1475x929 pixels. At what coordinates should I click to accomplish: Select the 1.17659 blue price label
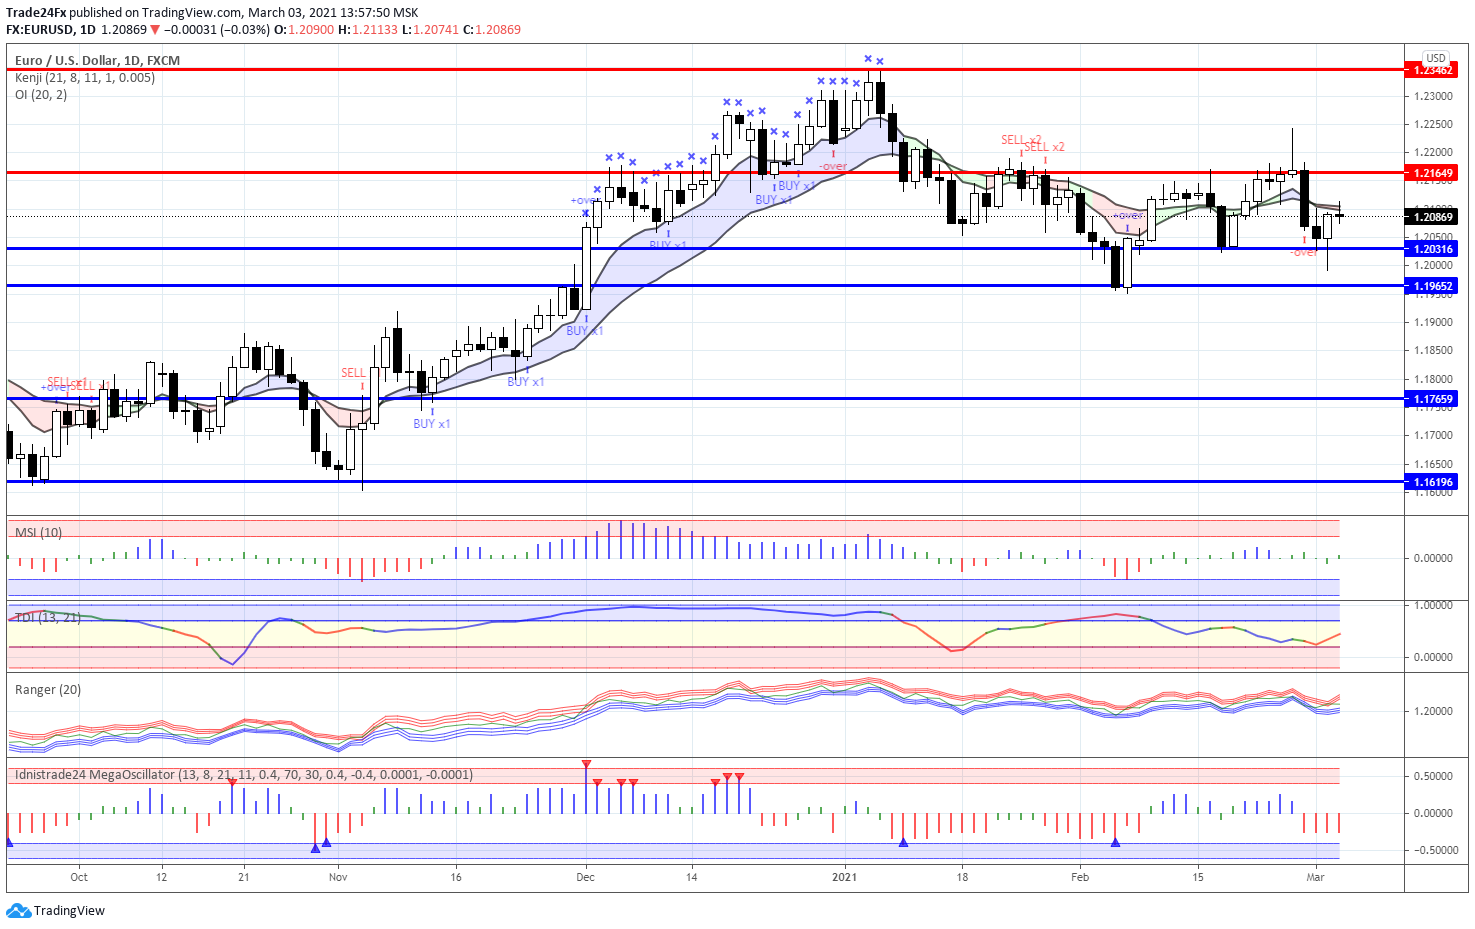tap(1431, 399)
